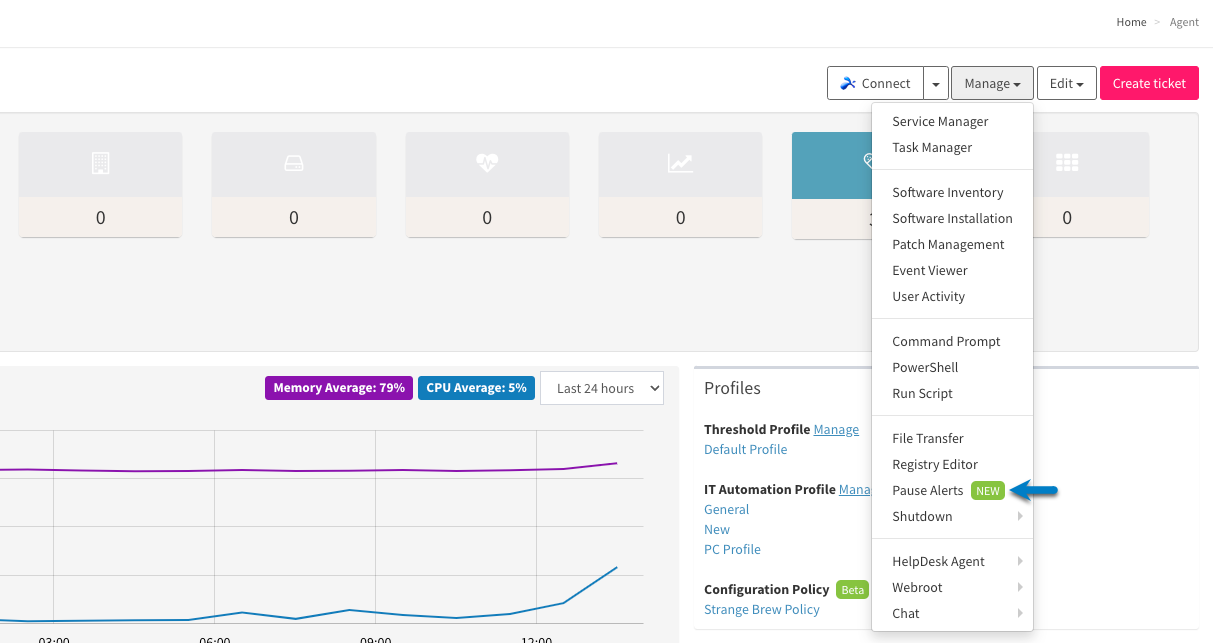Click the building icon tile

(x=100, y=184)
